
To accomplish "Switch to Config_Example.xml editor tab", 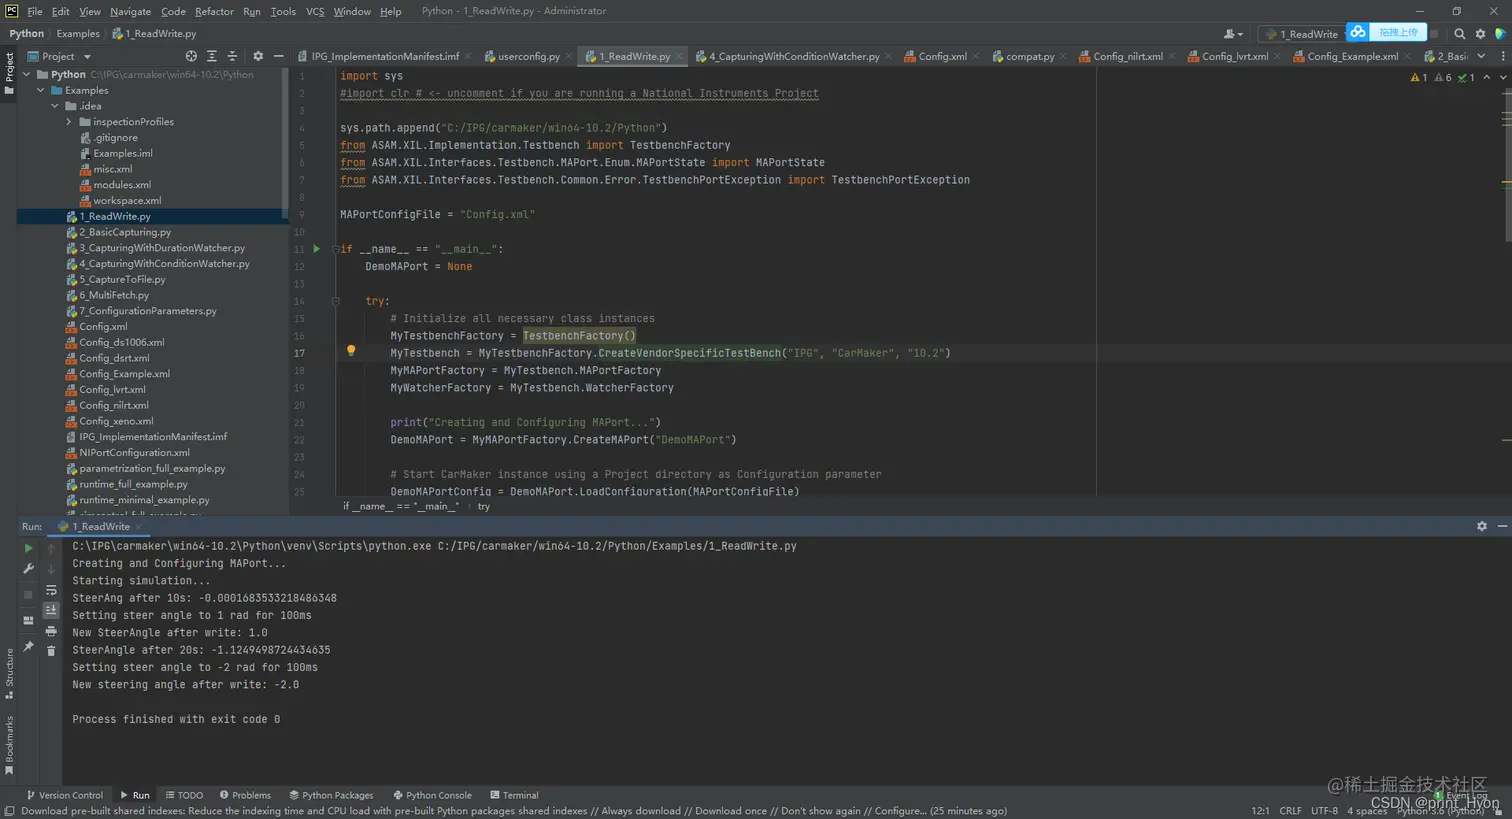I will (x=1352, y=56).
